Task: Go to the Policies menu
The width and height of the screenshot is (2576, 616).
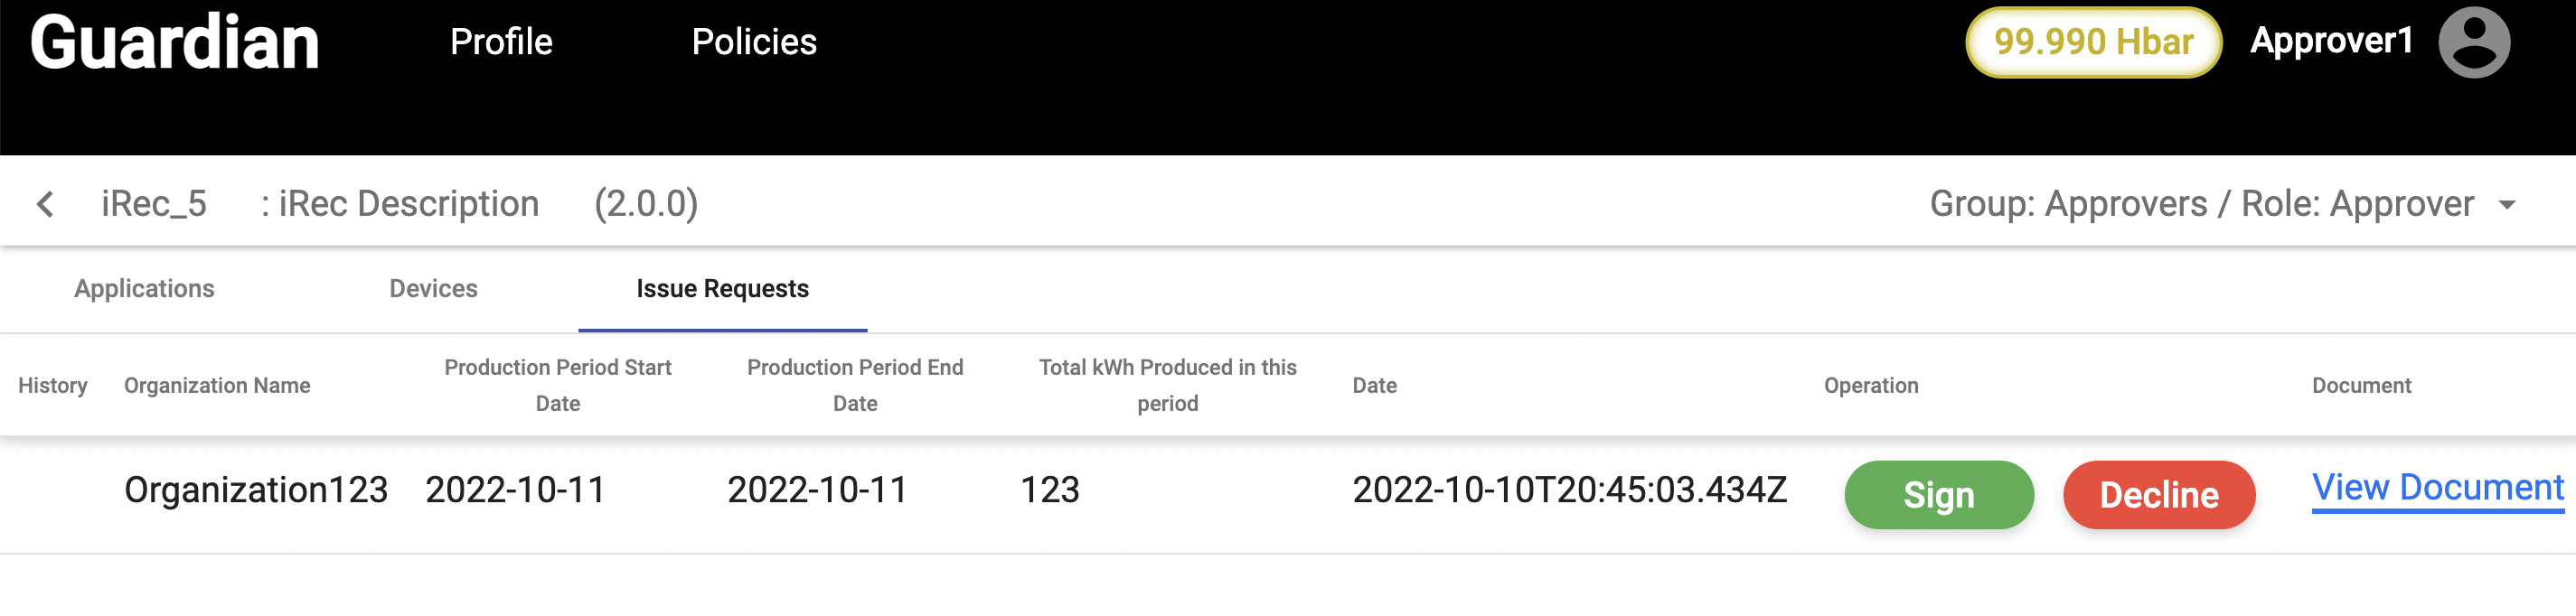Action: (754, 42)
